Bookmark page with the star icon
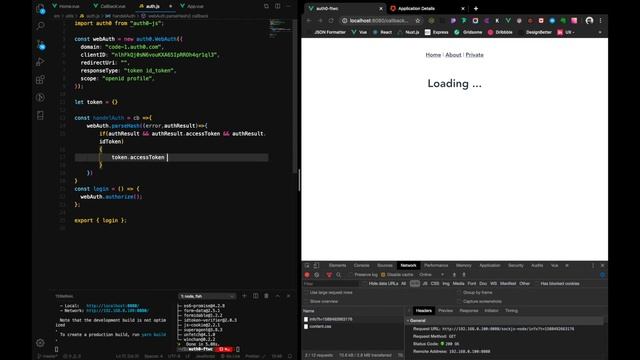This screenshot has height=360, width=640. (x=418, y=20)
